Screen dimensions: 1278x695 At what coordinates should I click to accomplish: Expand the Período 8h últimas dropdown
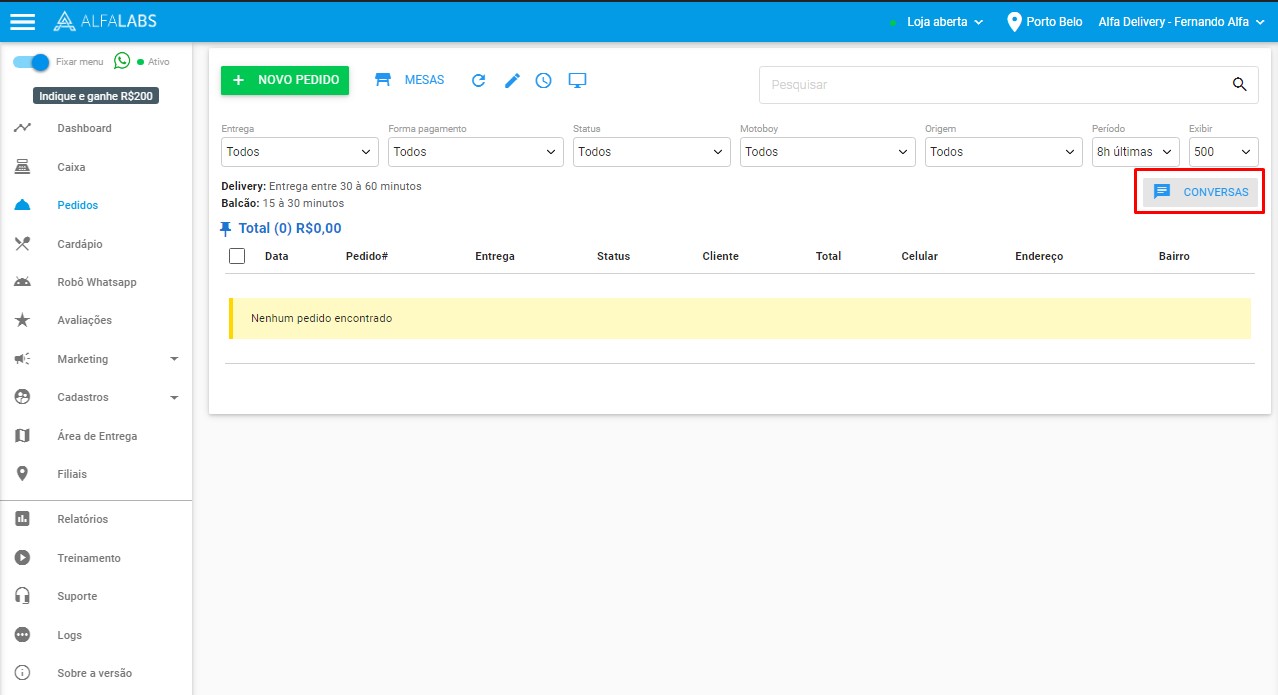[x=1135, y=152]
